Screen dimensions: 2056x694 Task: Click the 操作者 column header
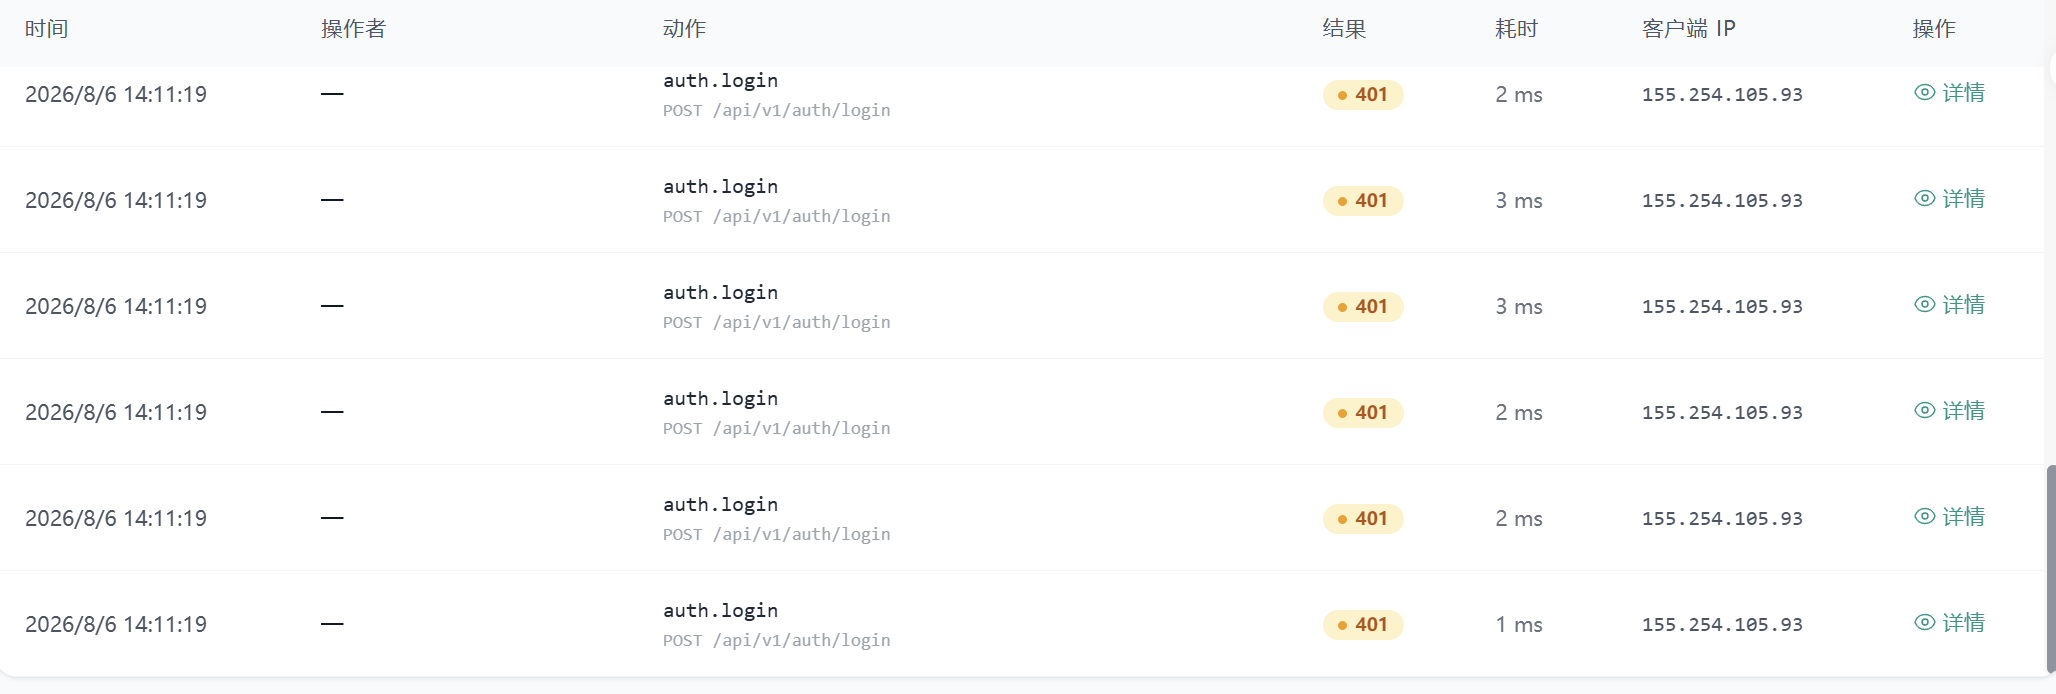353,29
